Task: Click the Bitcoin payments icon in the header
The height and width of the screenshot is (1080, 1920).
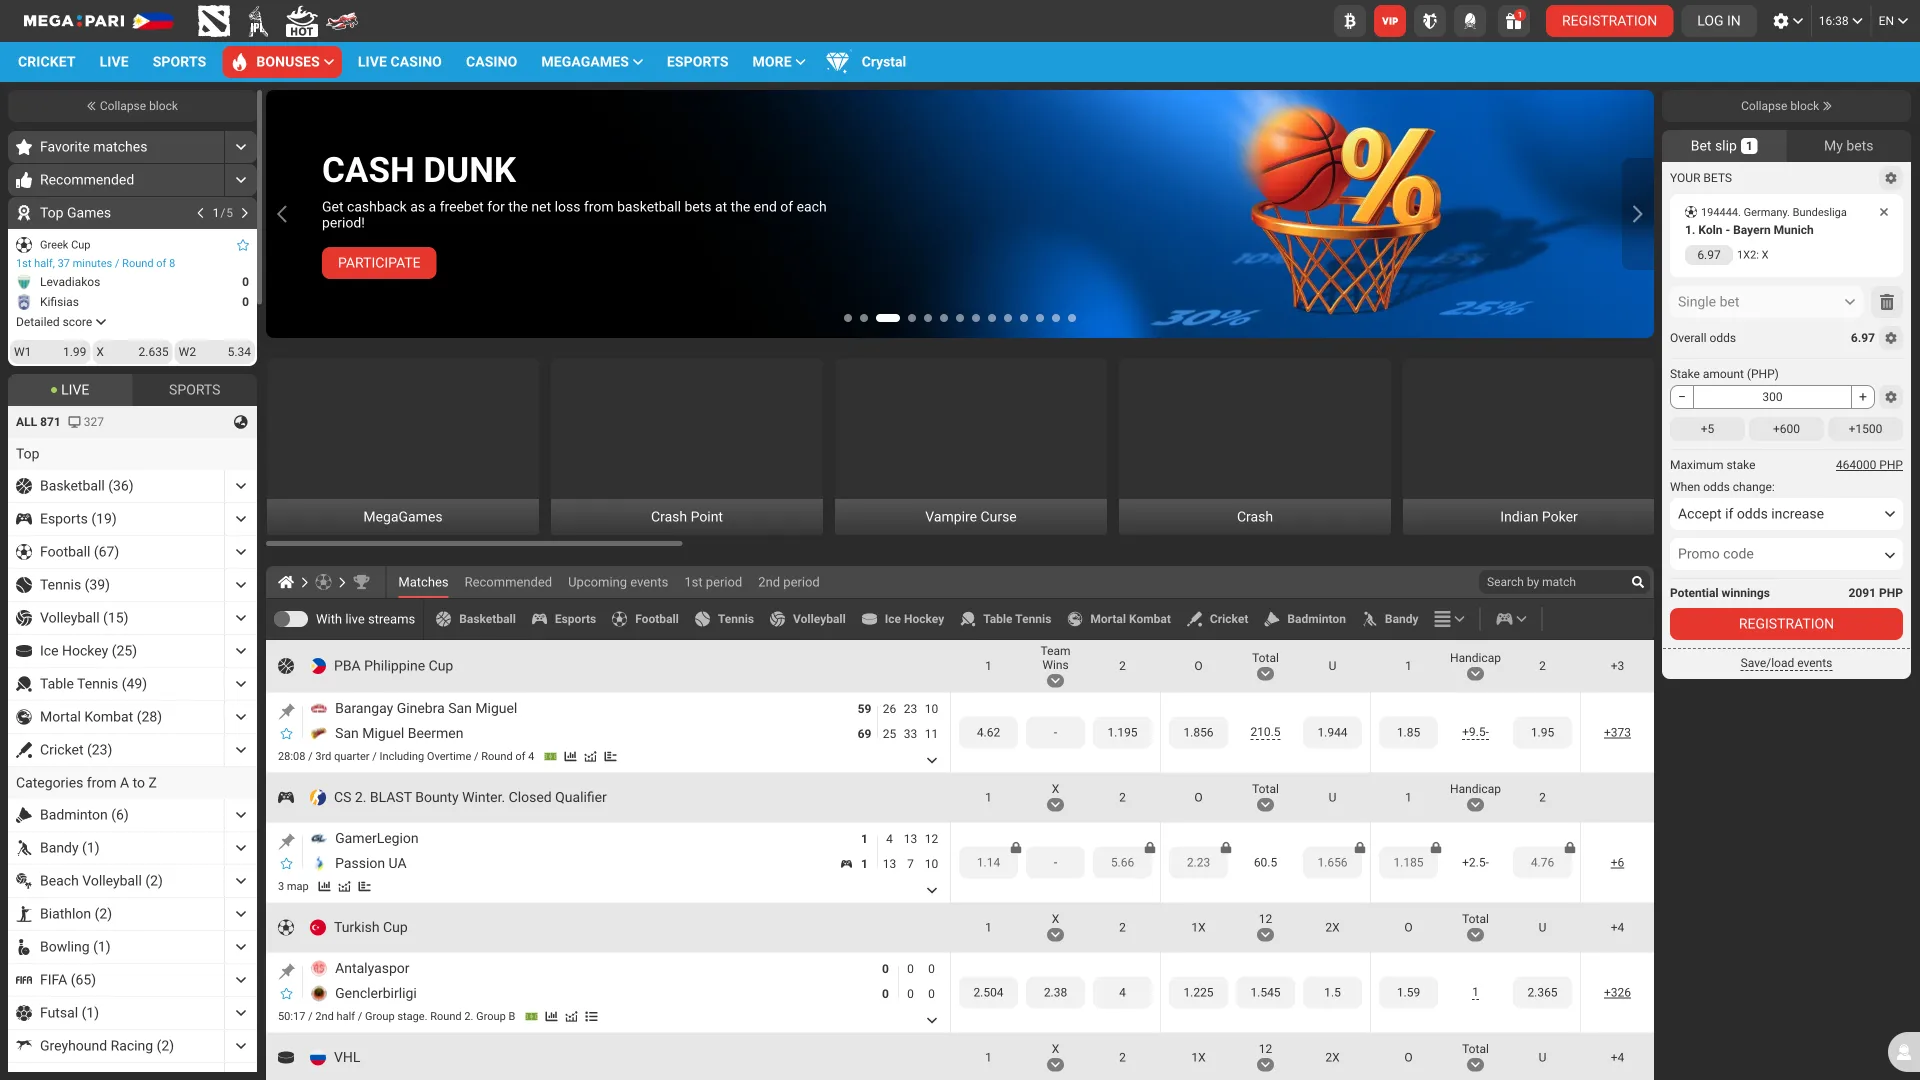Action: 1350,20
